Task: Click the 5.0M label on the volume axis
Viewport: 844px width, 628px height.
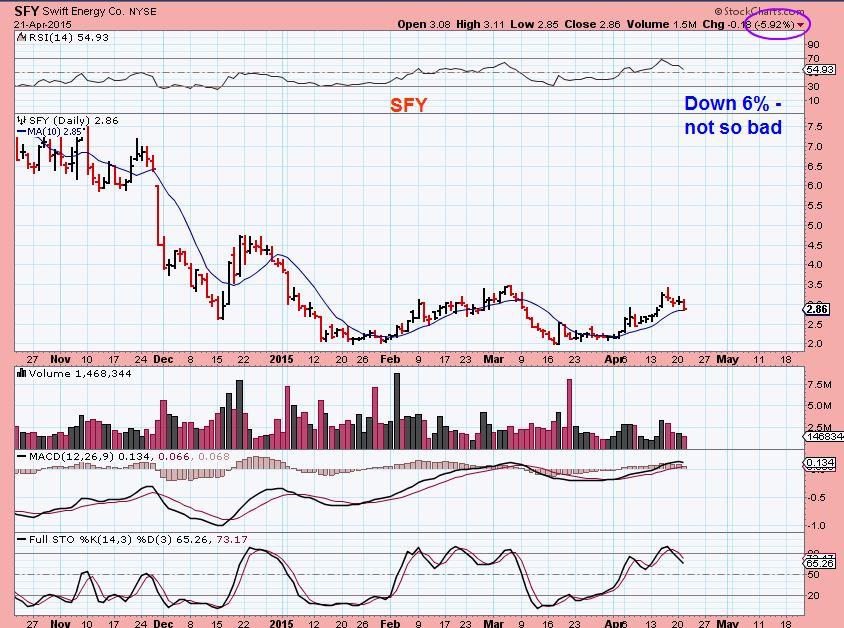Action: pos(820,405)
